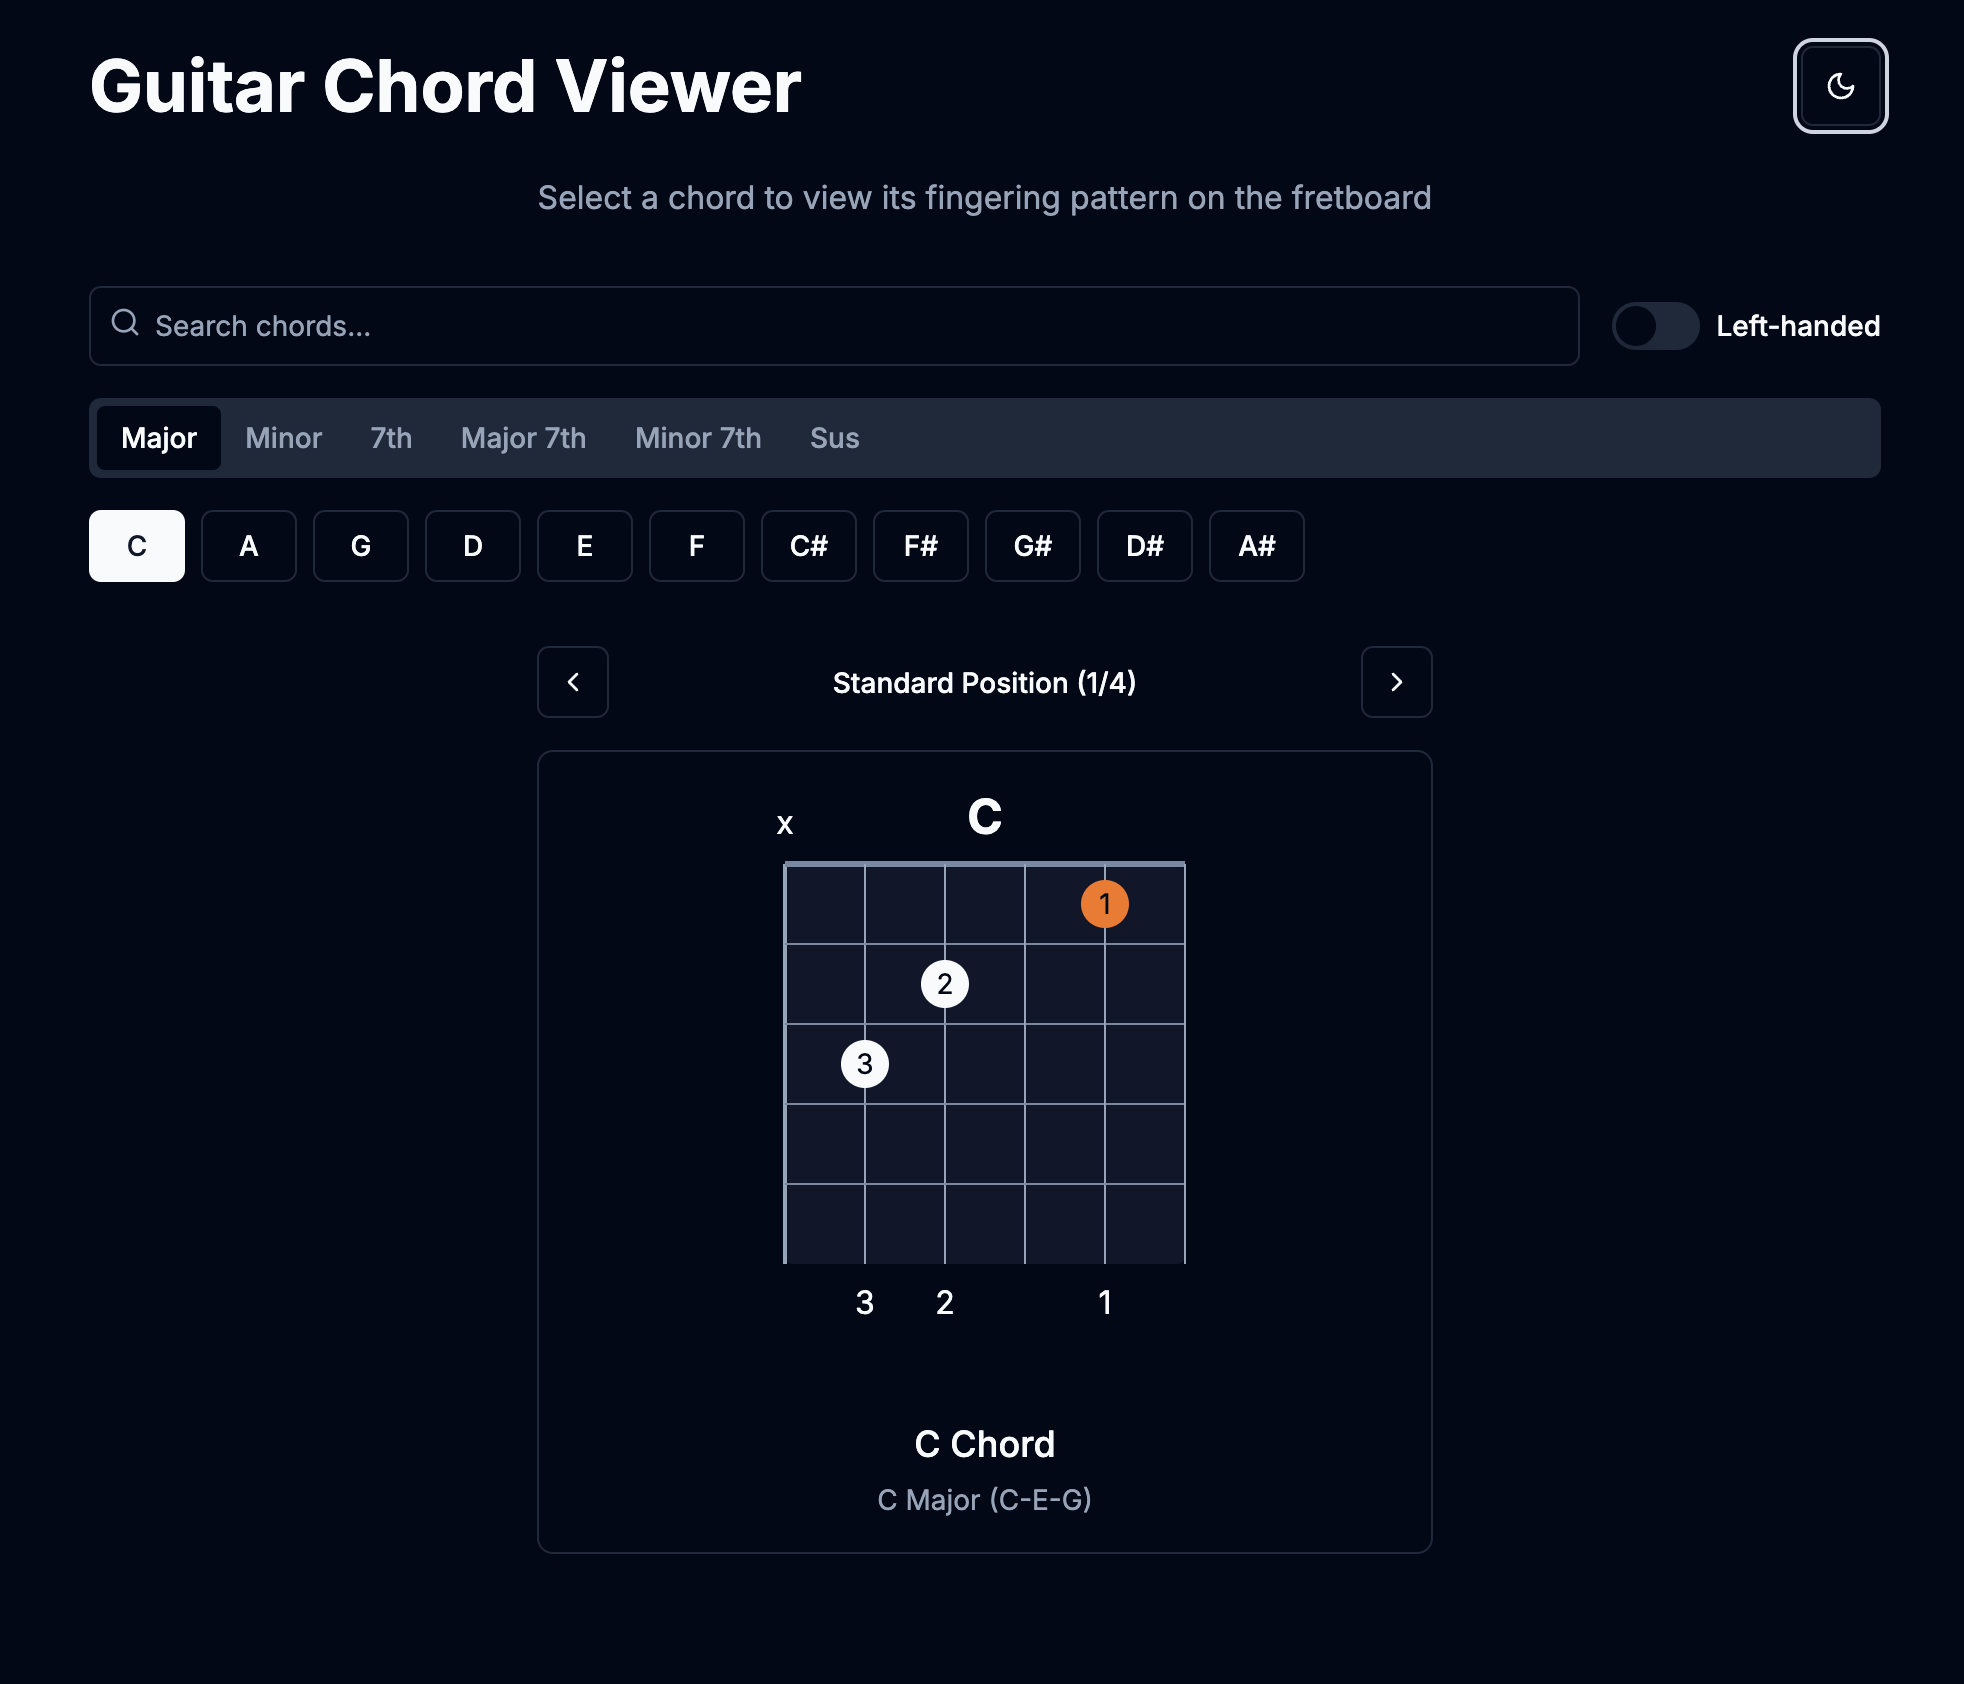
Task: Open the Sus chord category
Action: (x=833, y=438)
